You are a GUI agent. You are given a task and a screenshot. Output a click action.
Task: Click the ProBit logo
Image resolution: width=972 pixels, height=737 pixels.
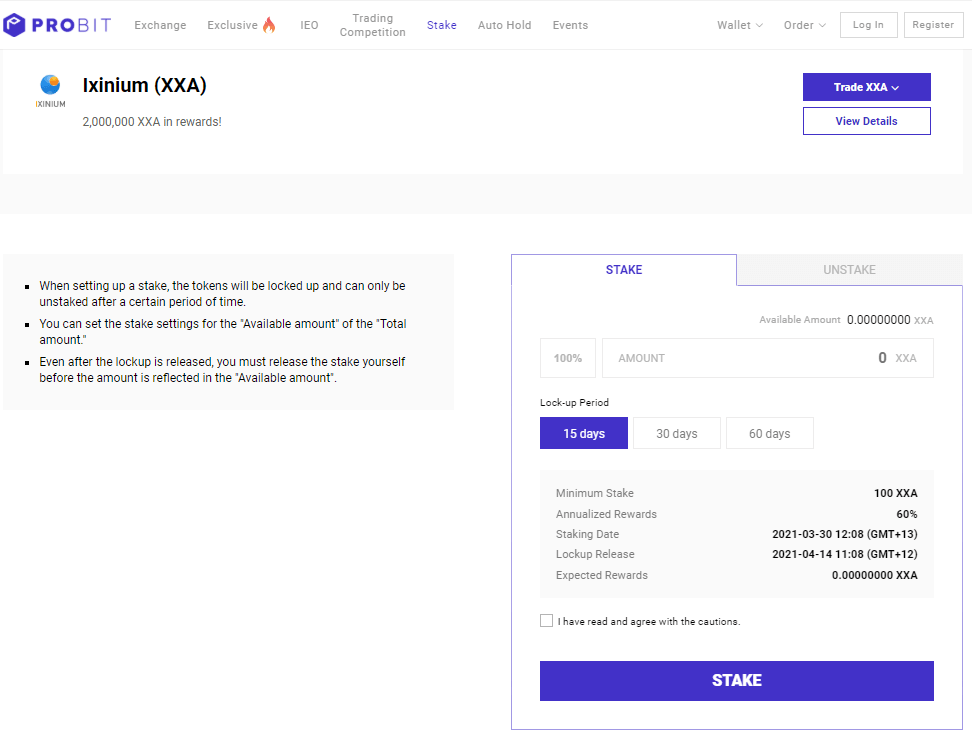tap(57, 25)
